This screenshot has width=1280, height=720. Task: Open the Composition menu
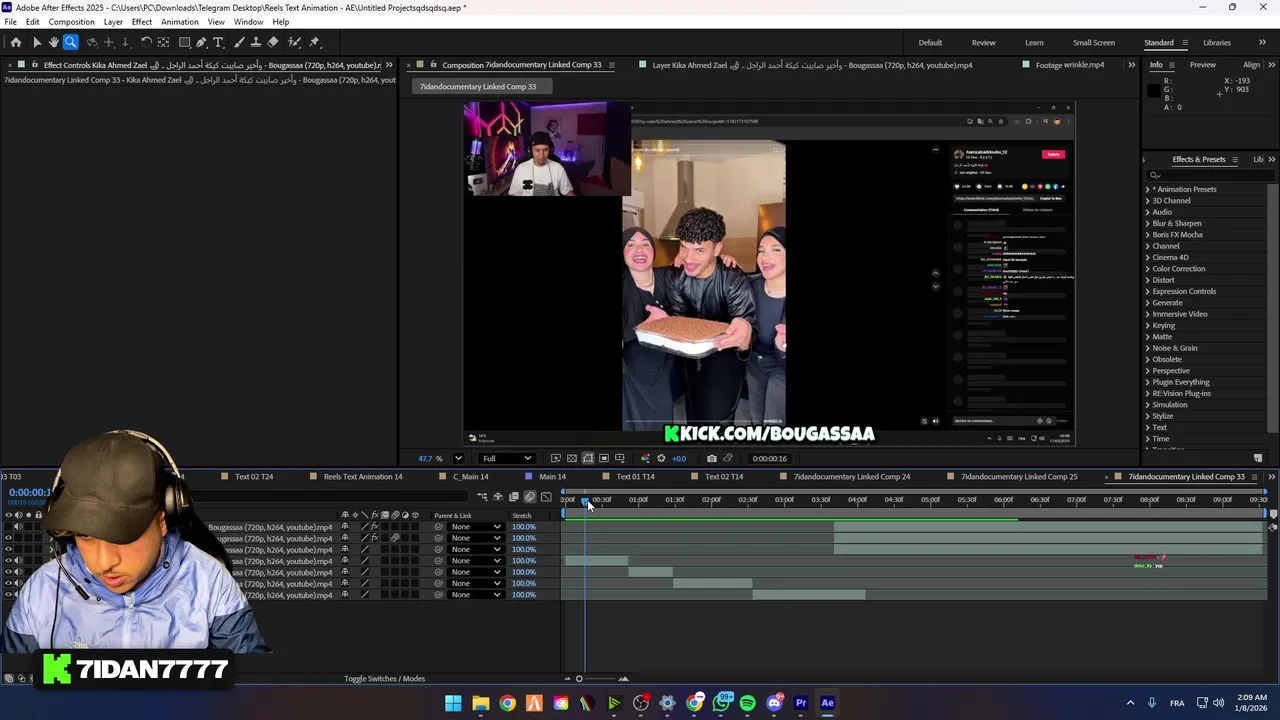tap(71, 22)
